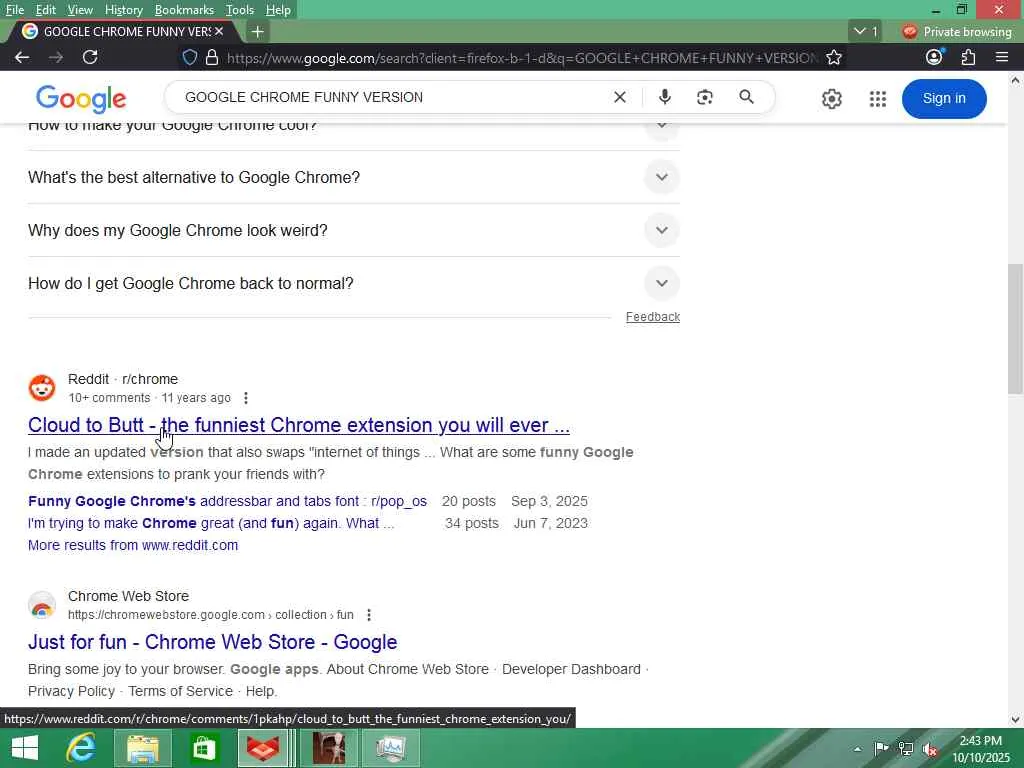Expand "How do I get Google Chrome back to normal?"
The height and width of the screenshot is (768, 1024).
tap(662, 283)
